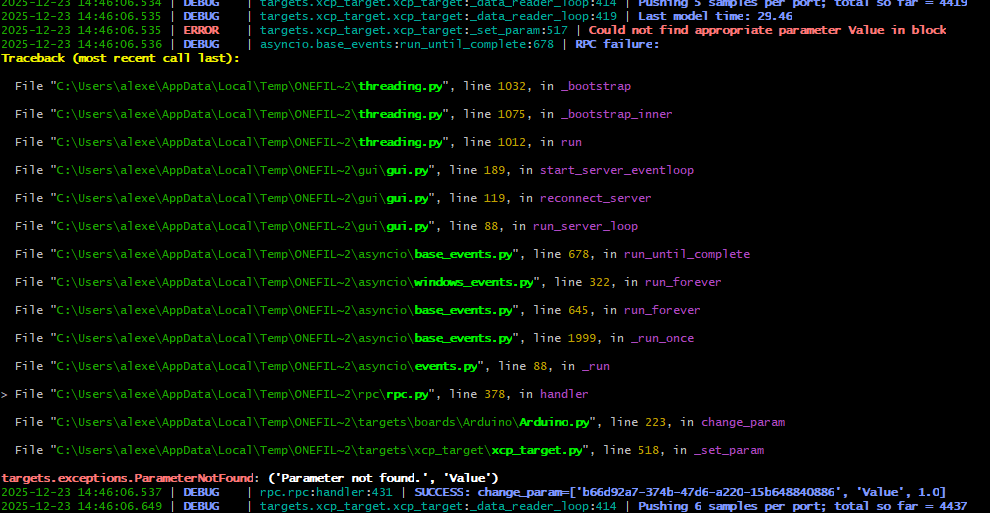
Task: Click the "RPC failure:" log message
Action: pos(617,44)
